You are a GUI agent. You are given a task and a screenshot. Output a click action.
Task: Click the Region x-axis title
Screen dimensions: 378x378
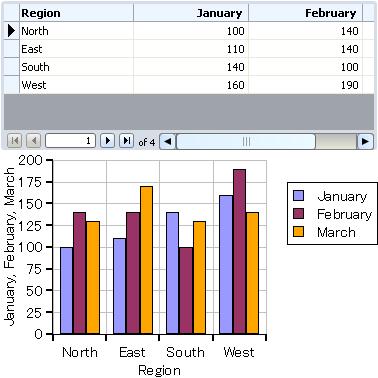tap(159, 371)
